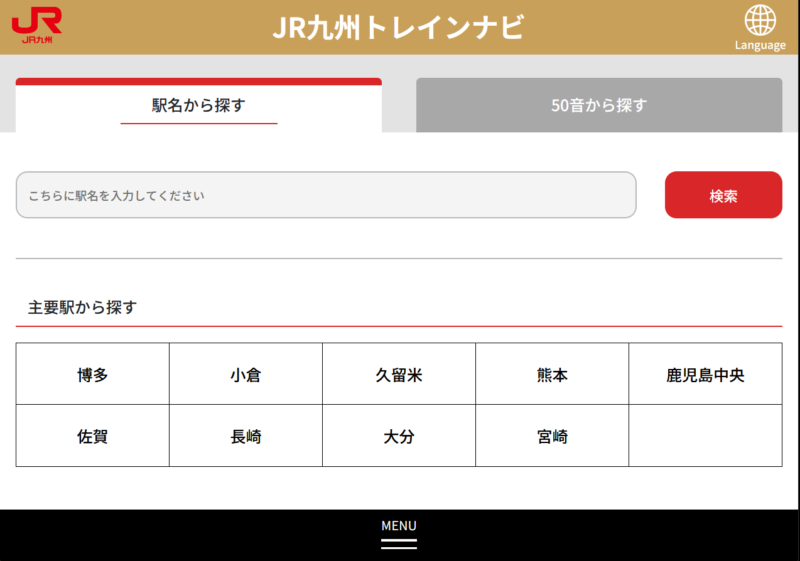Open the Language globe icon
Image resolution: width=800 pixels, height=561 pixels.
[760, 20]
